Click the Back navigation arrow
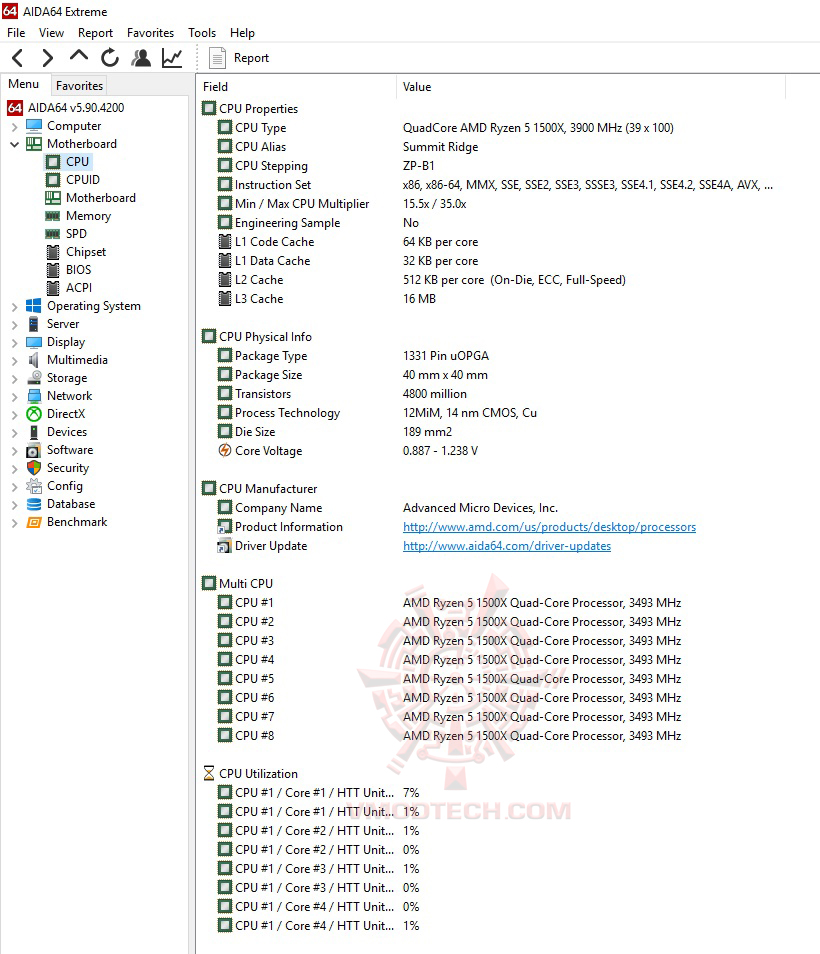820x954 pixels. click(18, 58)
